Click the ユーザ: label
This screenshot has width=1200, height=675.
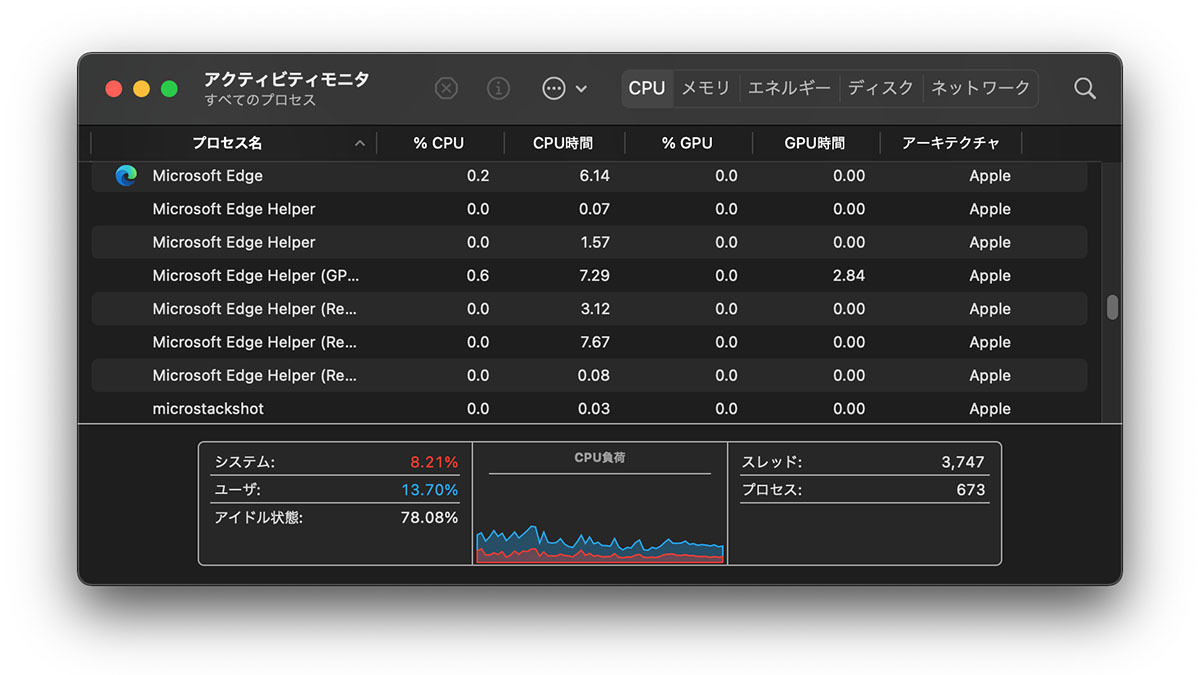237,490
